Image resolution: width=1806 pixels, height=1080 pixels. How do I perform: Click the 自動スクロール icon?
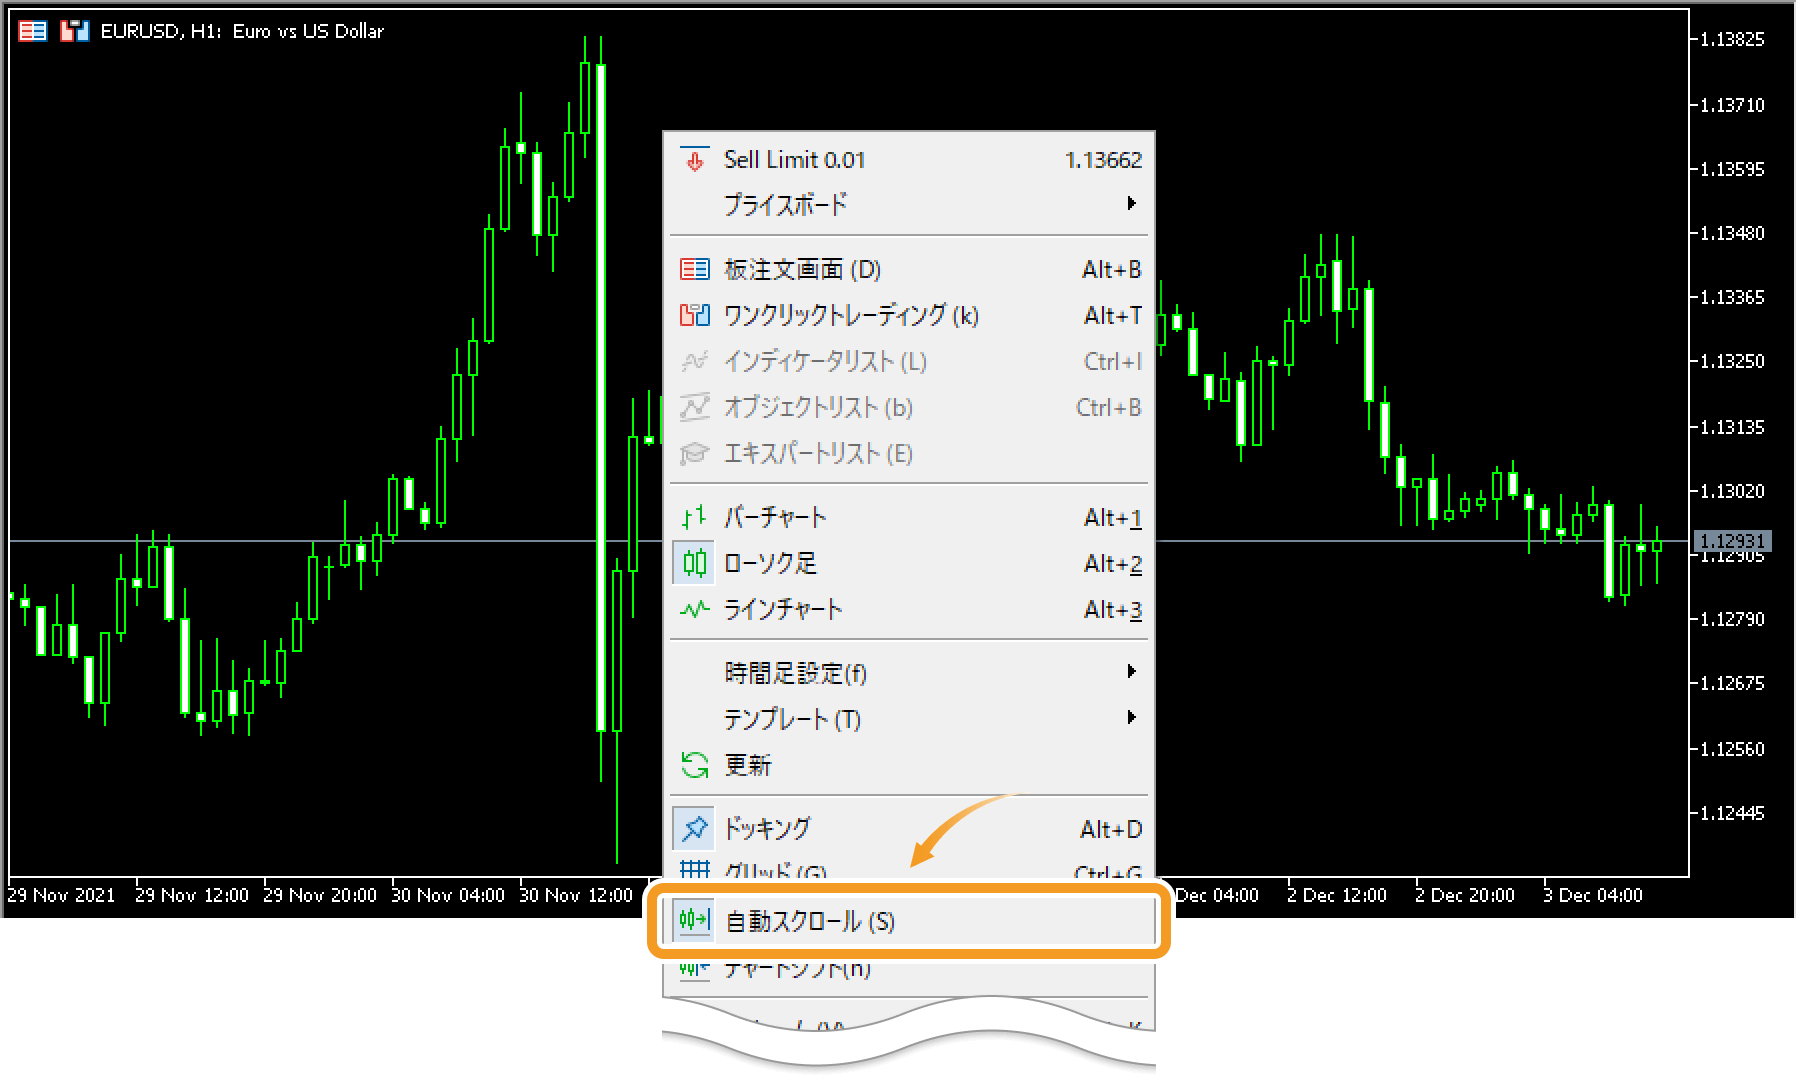[695, 920]
